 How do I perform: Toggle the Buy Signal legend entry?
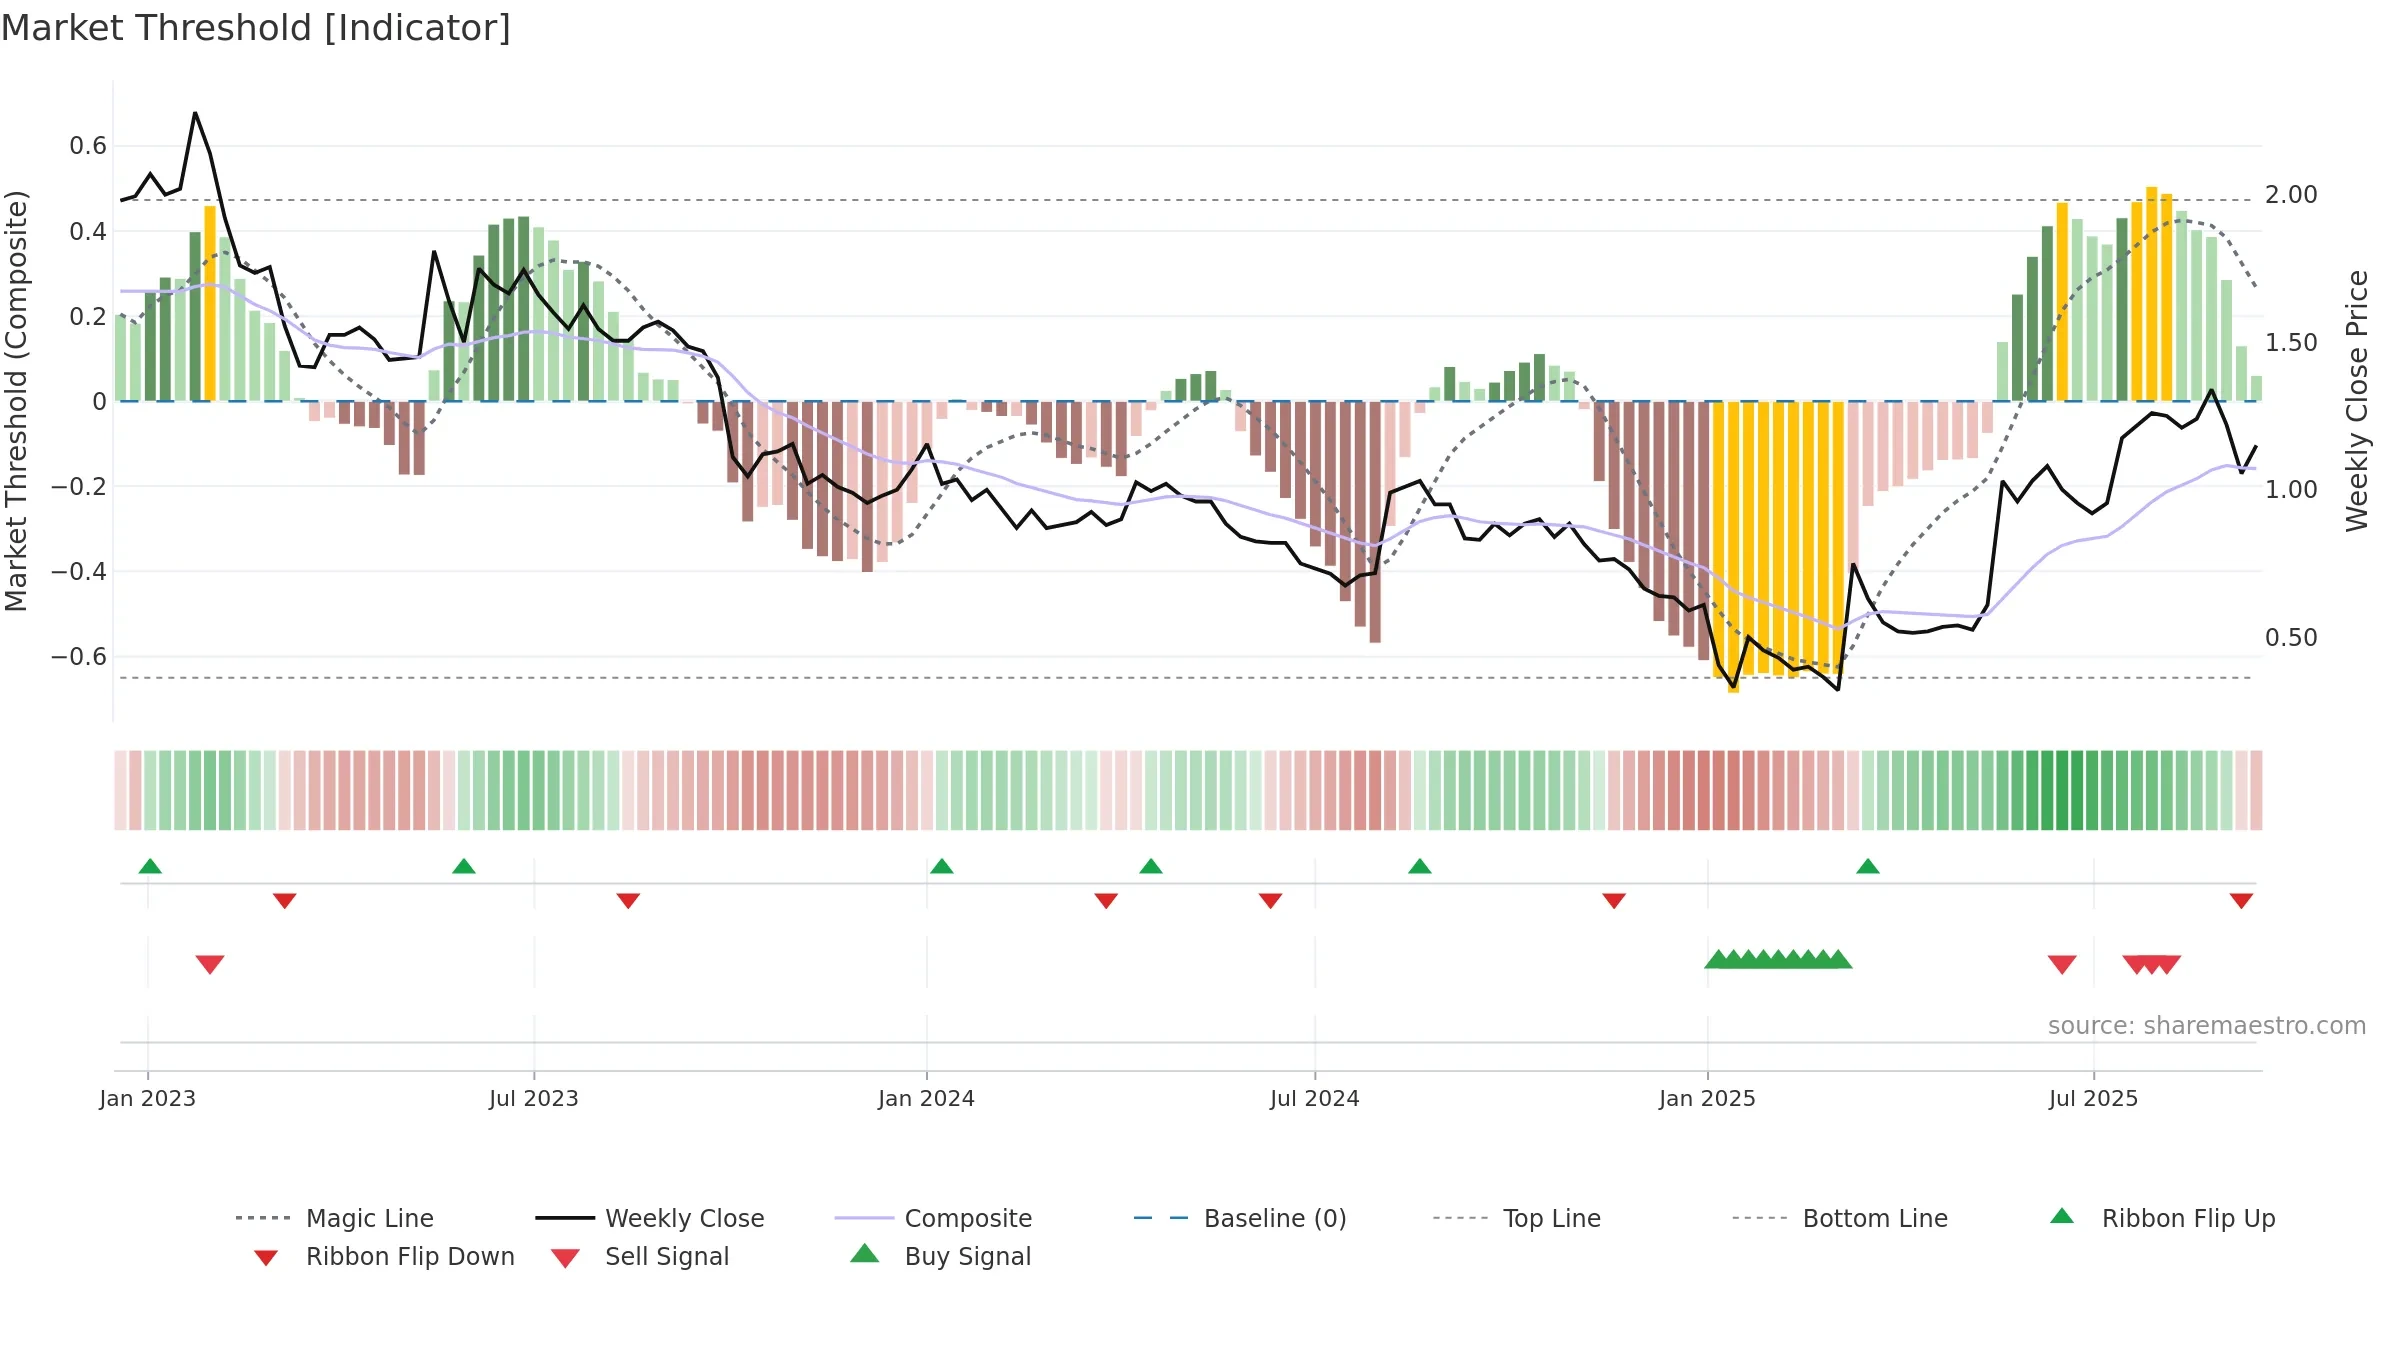click(940, 1256)
